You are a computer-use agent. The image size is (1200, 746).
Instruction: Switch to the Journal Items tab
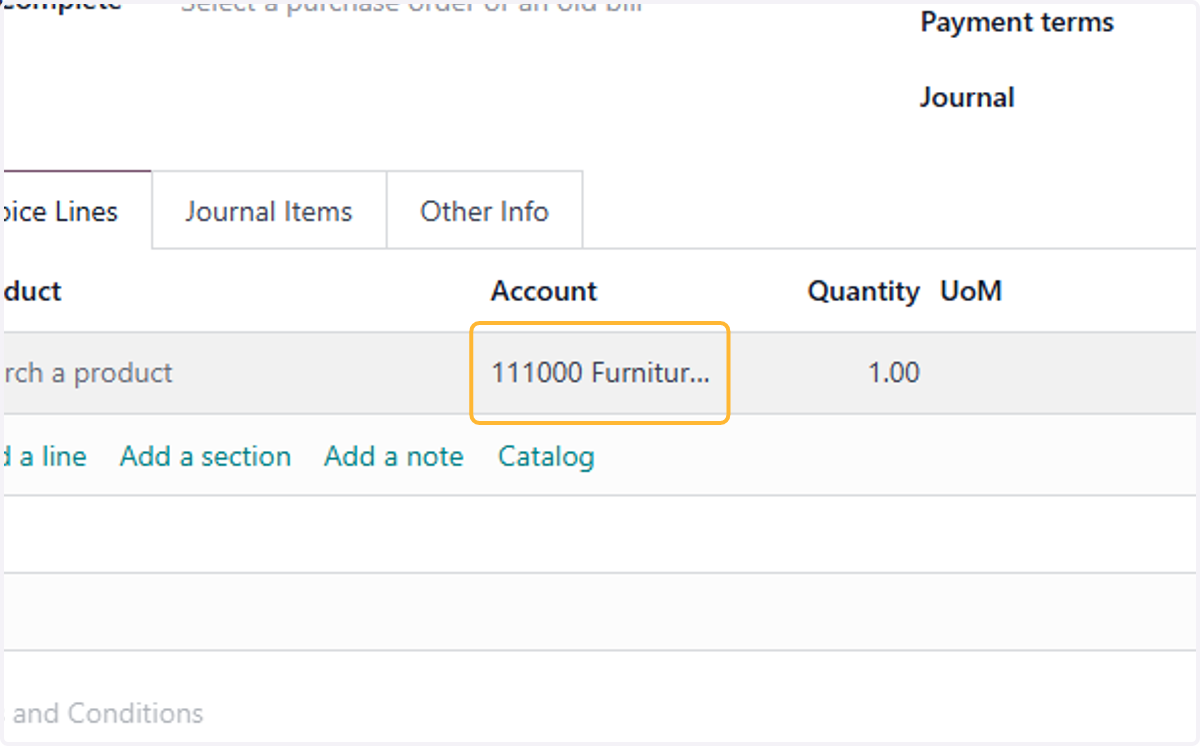(x=269, y=211)
